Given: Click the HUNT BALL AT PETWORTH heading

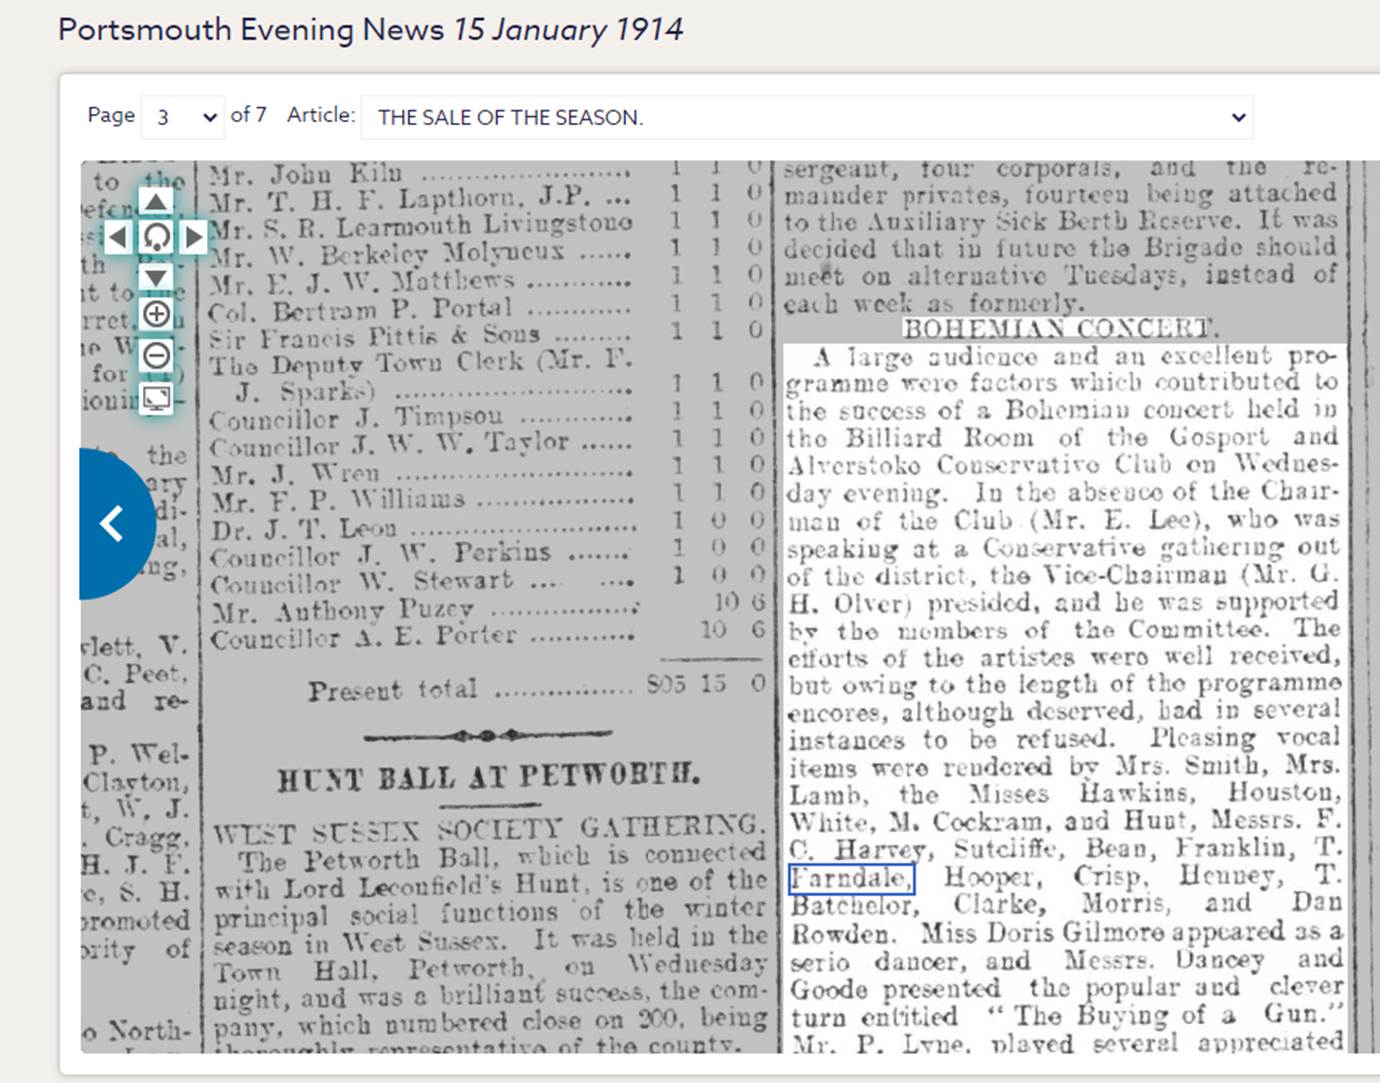Looking at the screenshot, I should pos(489,777).
